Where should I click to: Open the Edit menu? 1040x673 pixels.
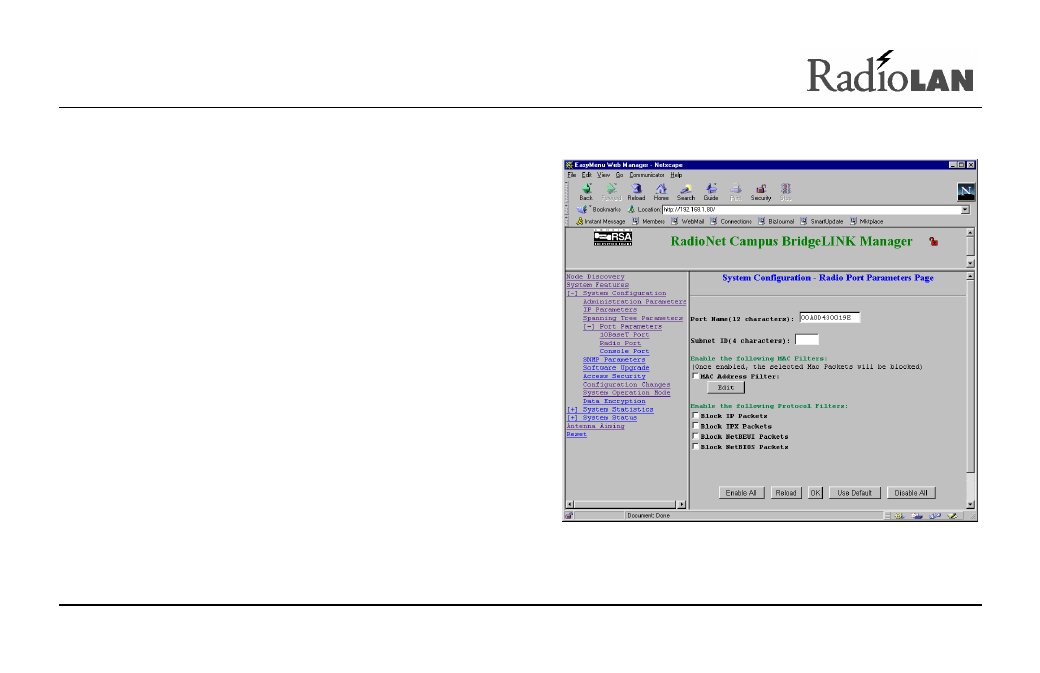pyautogui.click(x=586, y=175)
